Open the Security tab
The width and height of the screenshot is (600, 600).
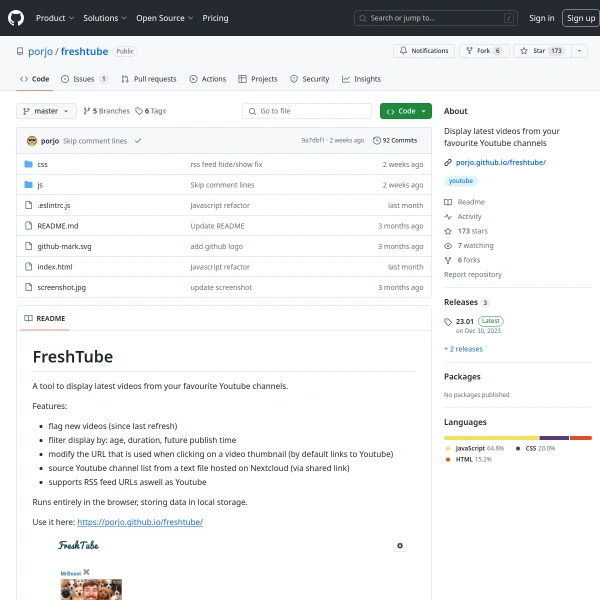[x=310, y=79]
